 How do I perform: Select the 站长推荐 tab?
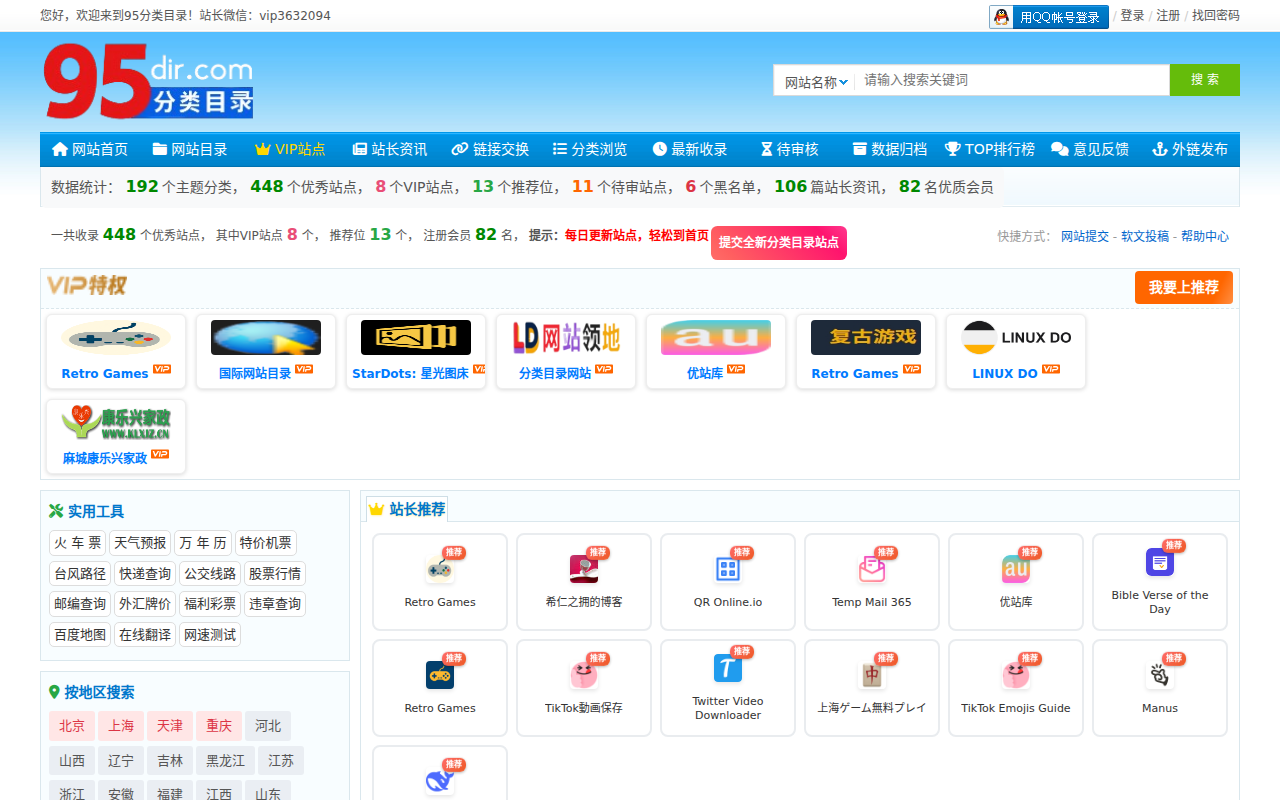click(x=407, y=509)
